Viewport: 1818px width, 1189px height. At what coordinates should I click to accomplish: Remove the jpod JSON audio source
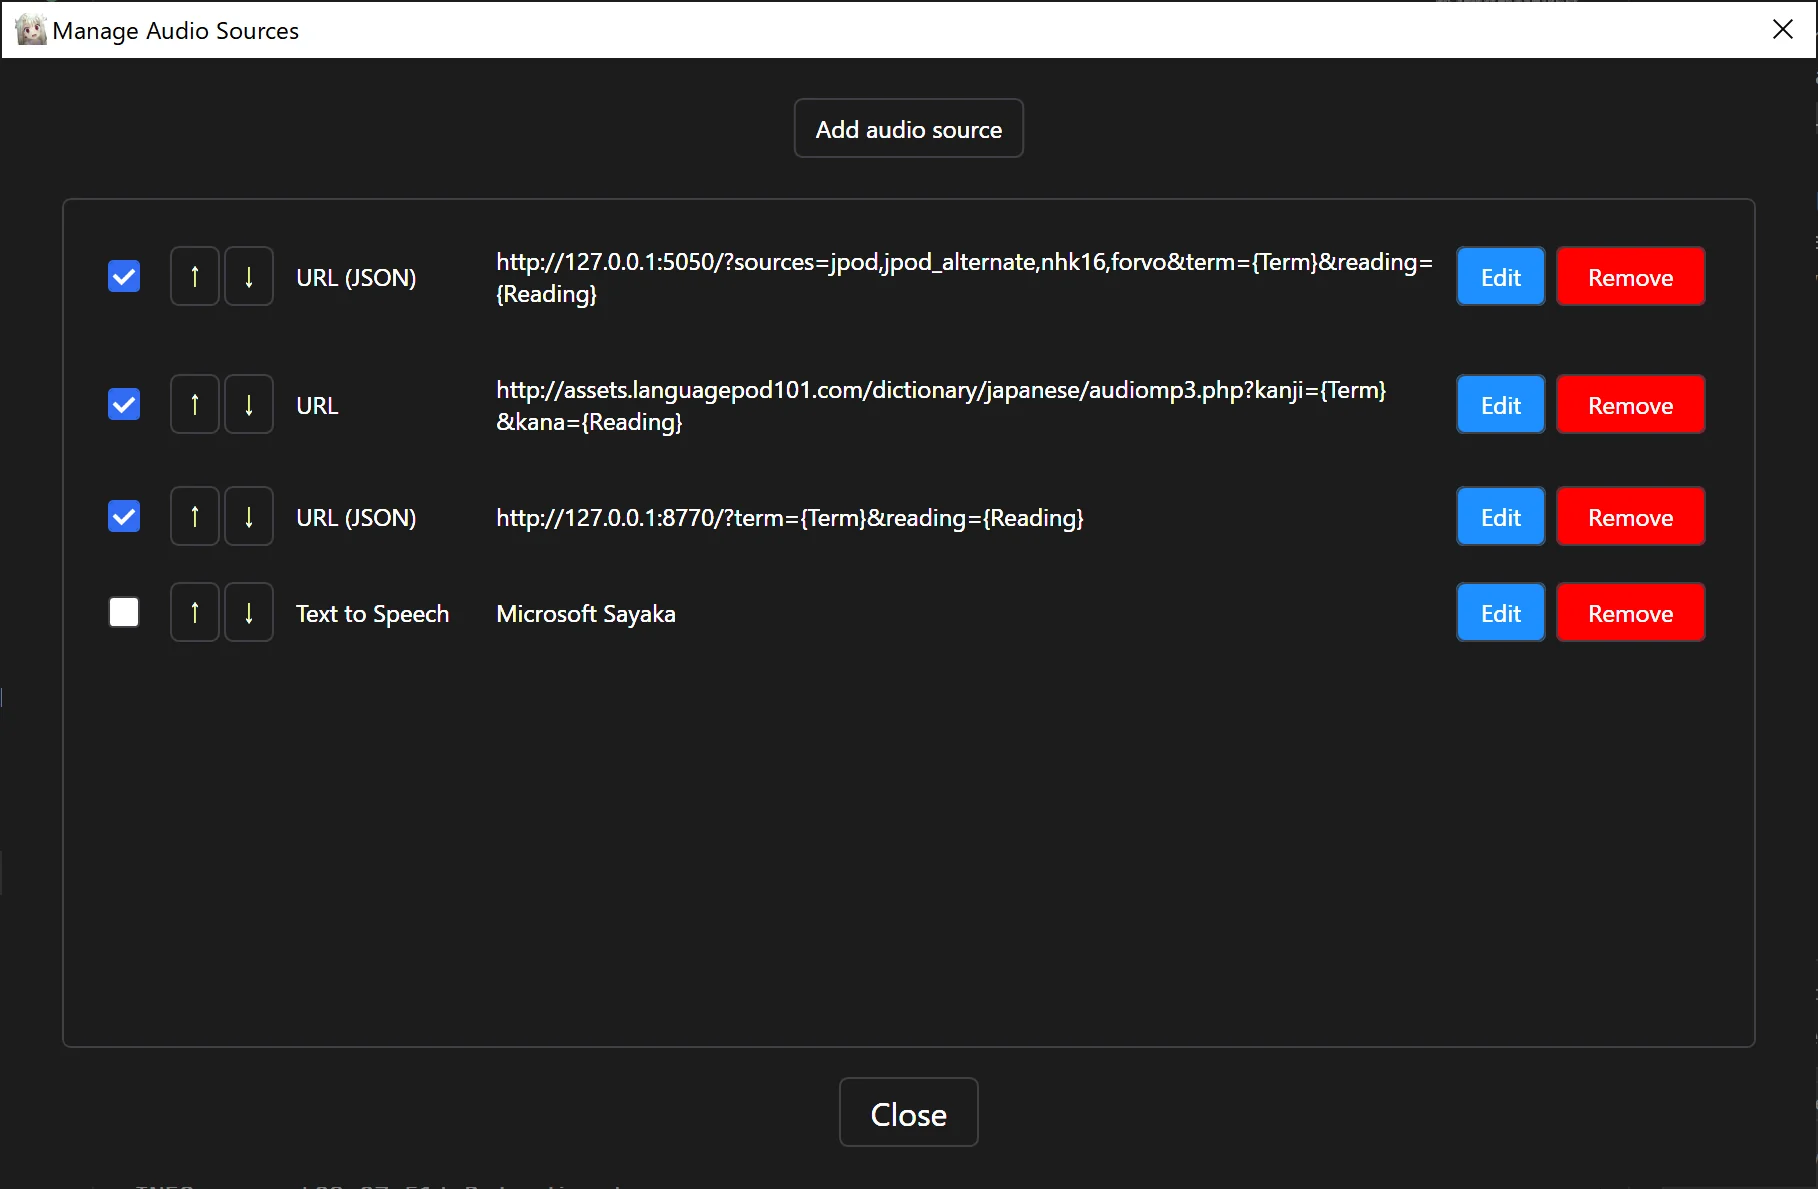point(1629,276)
